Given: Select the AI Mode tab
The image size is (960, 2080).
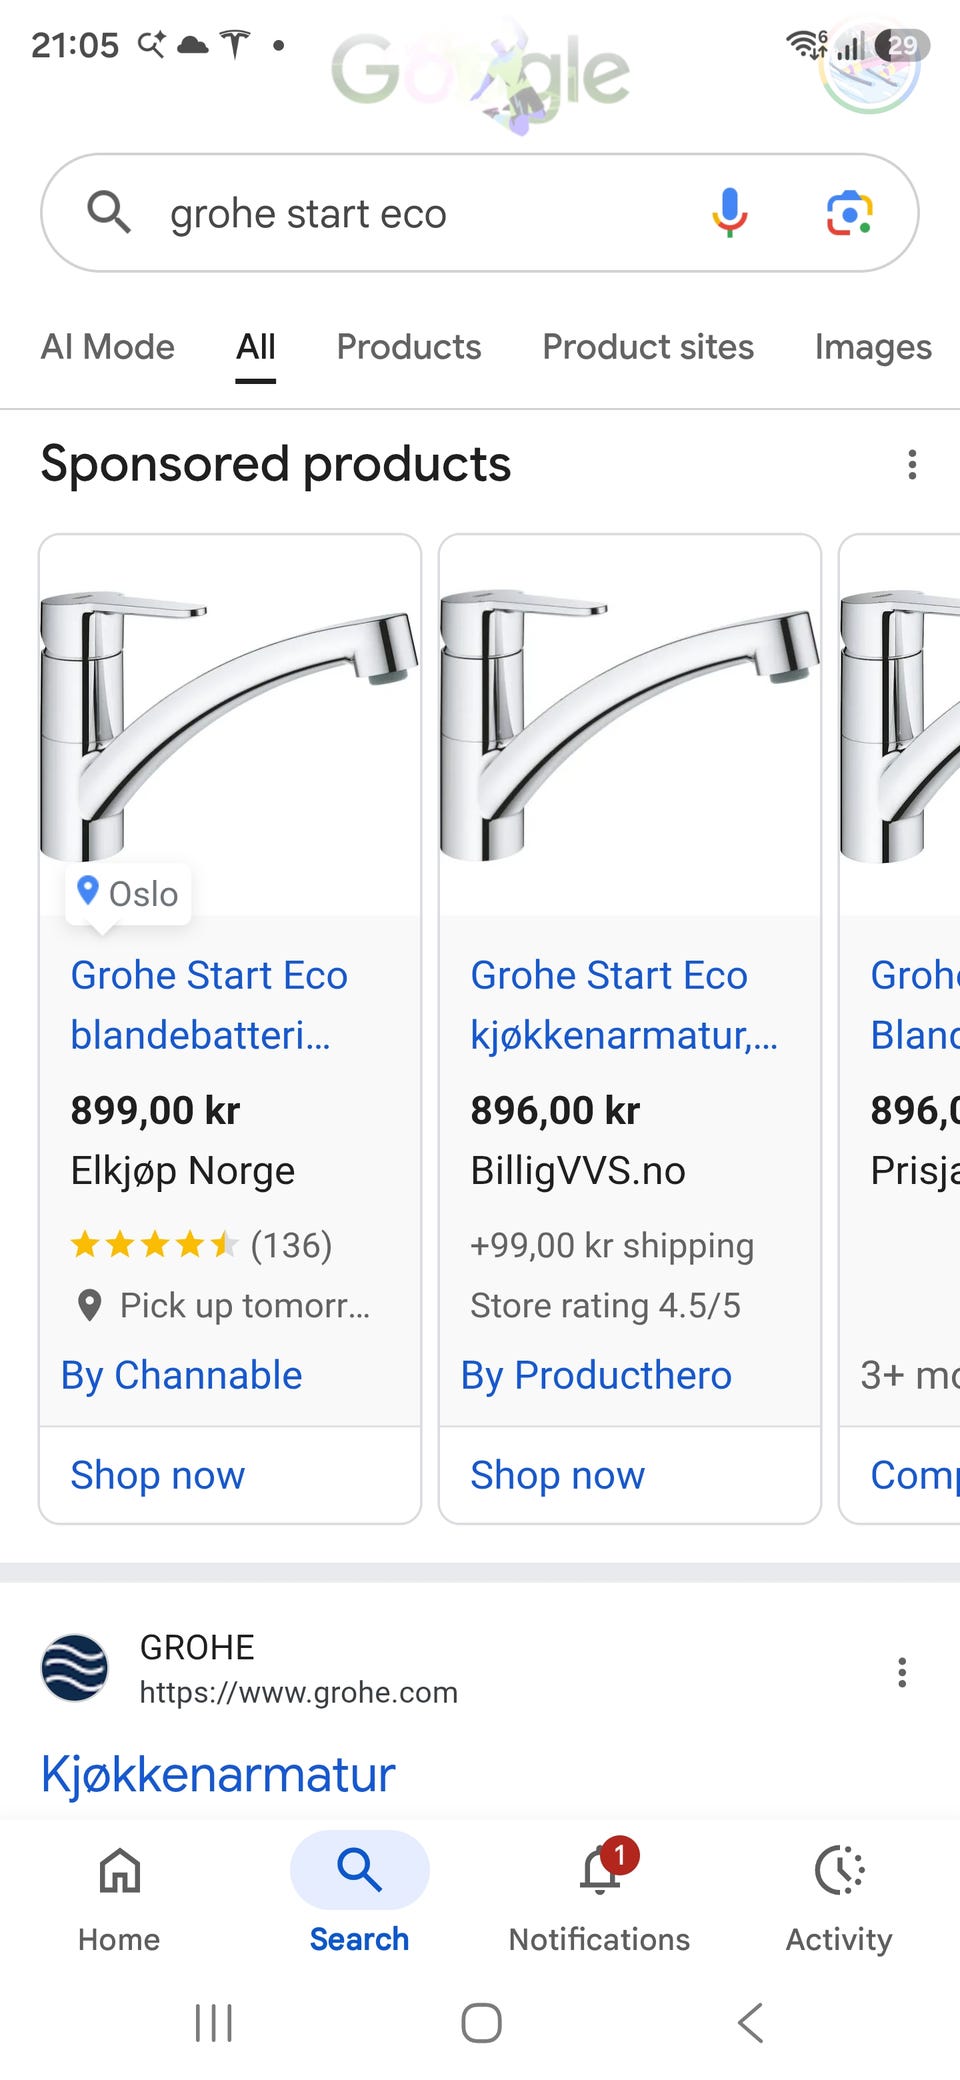Looking at the screenshot, I should coord(108,347).
